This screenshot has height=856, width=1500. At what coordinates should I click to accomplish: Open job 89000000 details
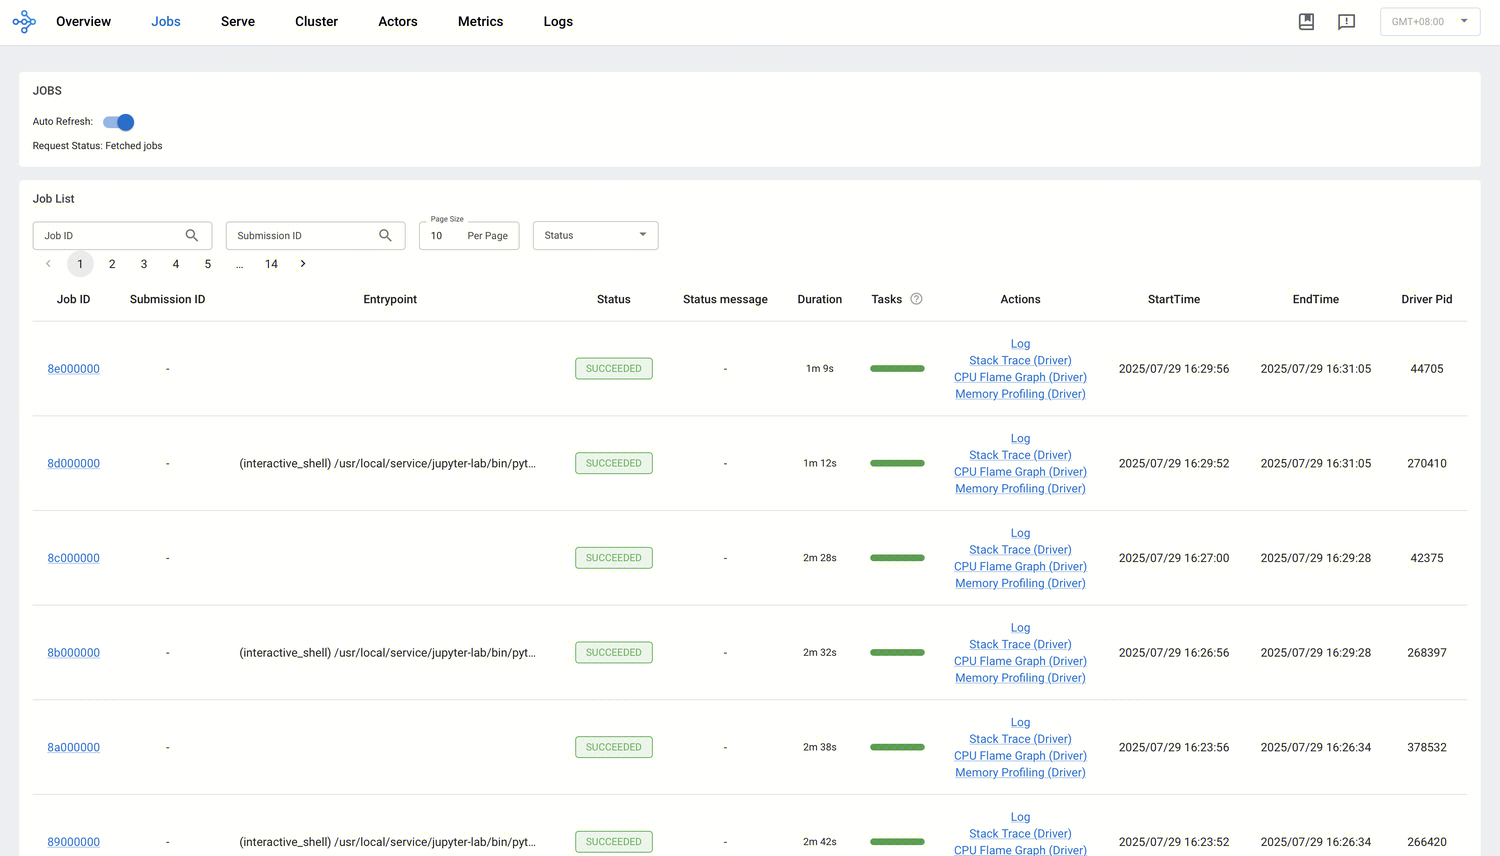coord(73,842)
